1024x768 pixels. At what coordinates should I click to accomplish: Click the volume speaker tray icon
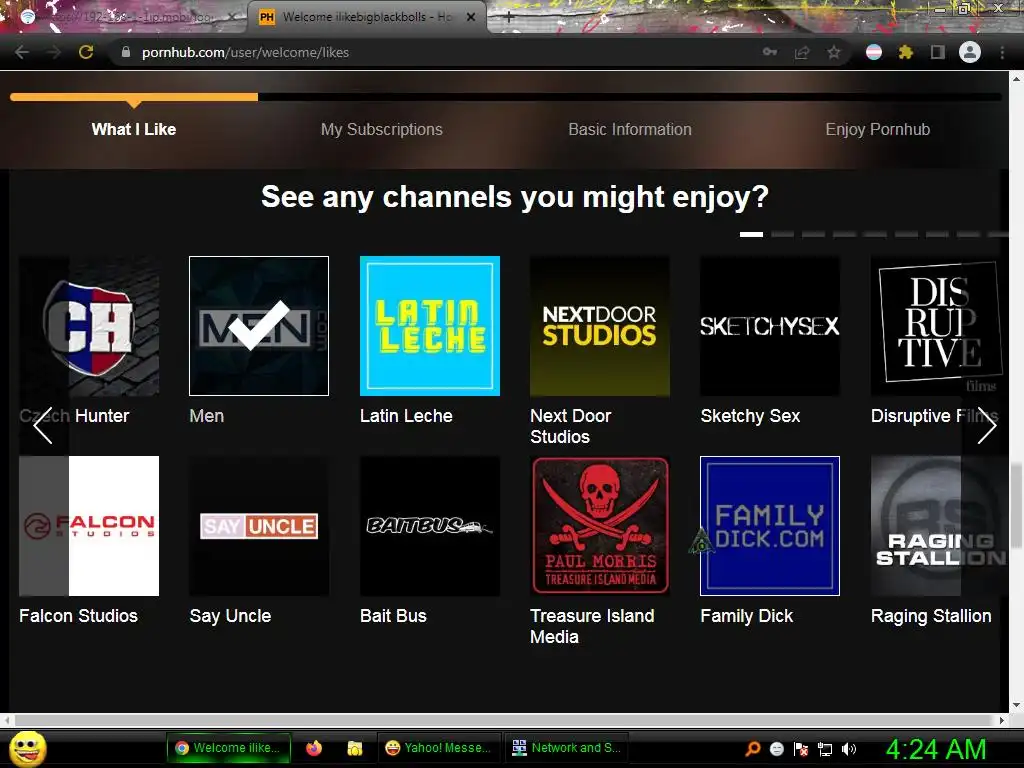849,749
